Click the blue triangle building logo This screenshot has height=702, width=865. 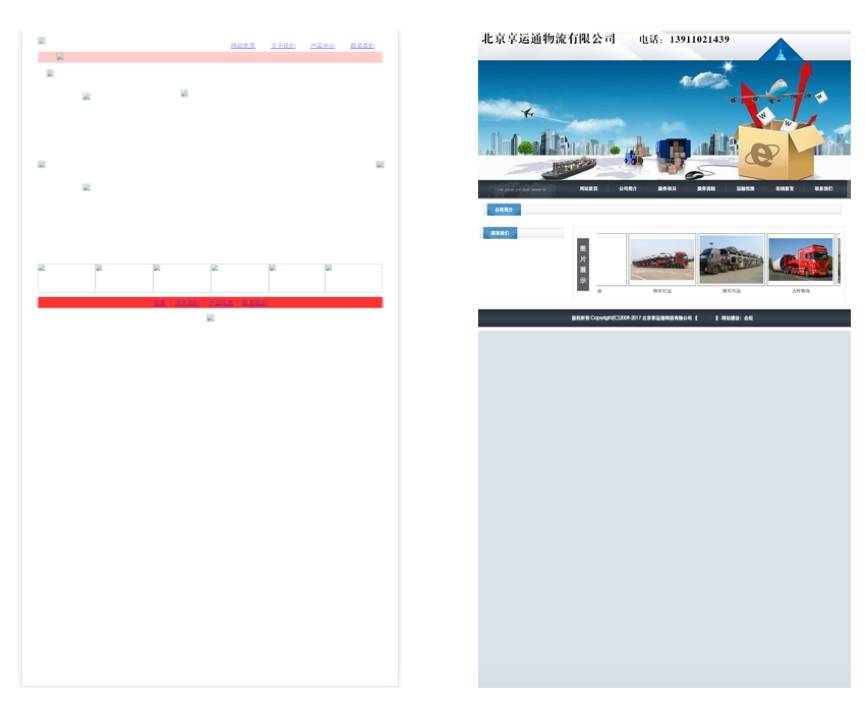(780, 50)
